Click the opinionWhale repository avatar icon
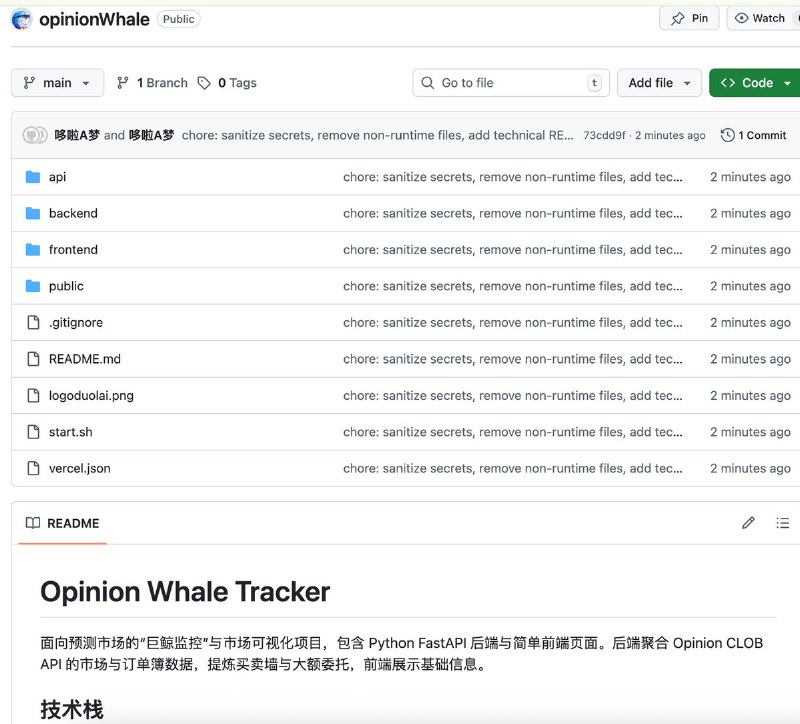Image resolution: width=800 pixels, height=724 pixels. [x=20, y=18]
